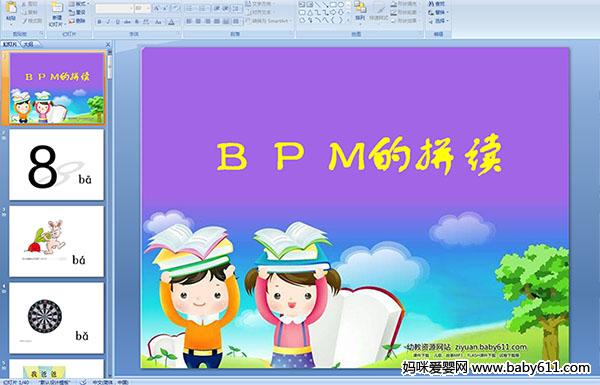600x385 pixels.
Task: Click the Columns icon in paragraph group
Action: (236, 21)
